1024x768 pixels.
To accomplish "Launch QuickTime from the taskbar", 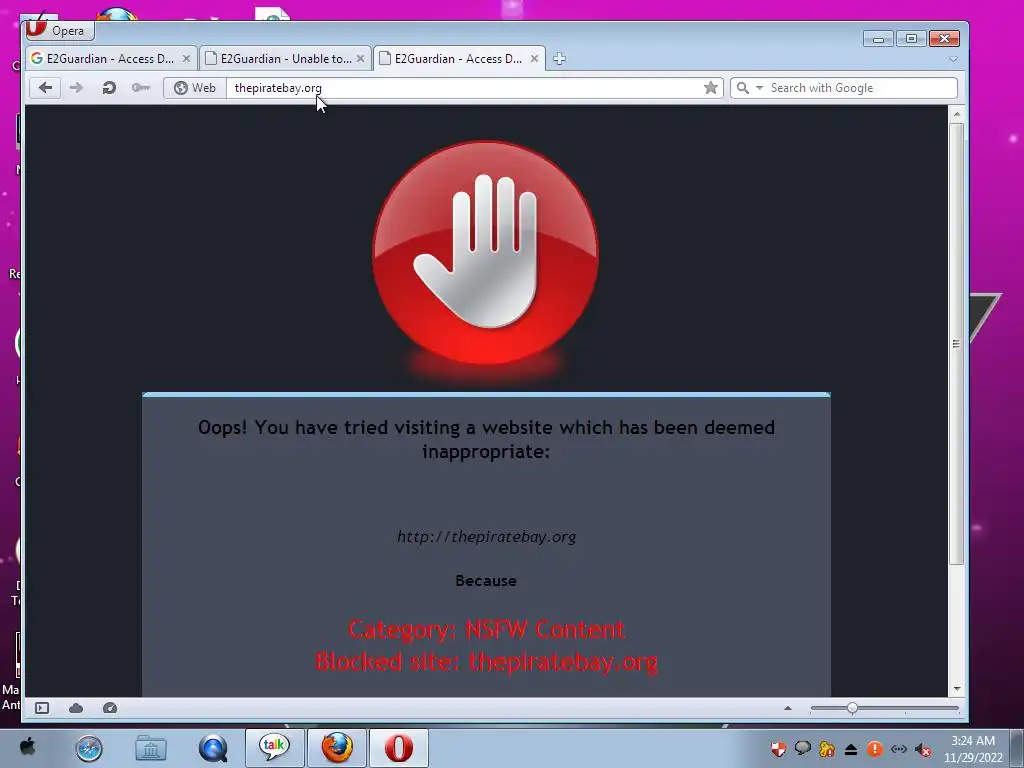I will coord(213,748).
